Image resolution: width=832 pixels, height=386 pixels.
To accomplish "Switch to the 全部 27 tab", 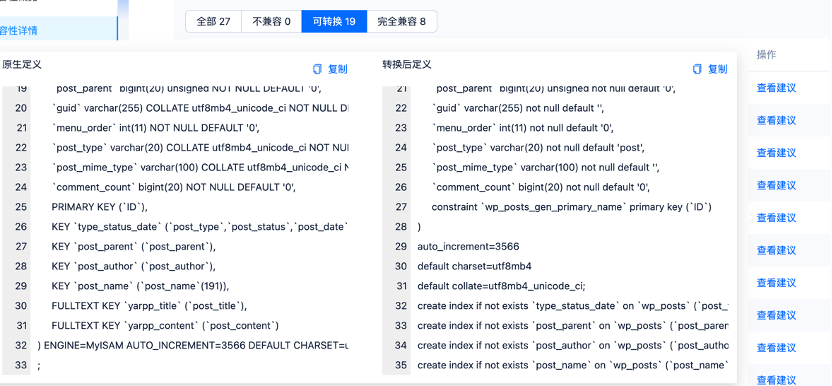I will click(213, 22).
